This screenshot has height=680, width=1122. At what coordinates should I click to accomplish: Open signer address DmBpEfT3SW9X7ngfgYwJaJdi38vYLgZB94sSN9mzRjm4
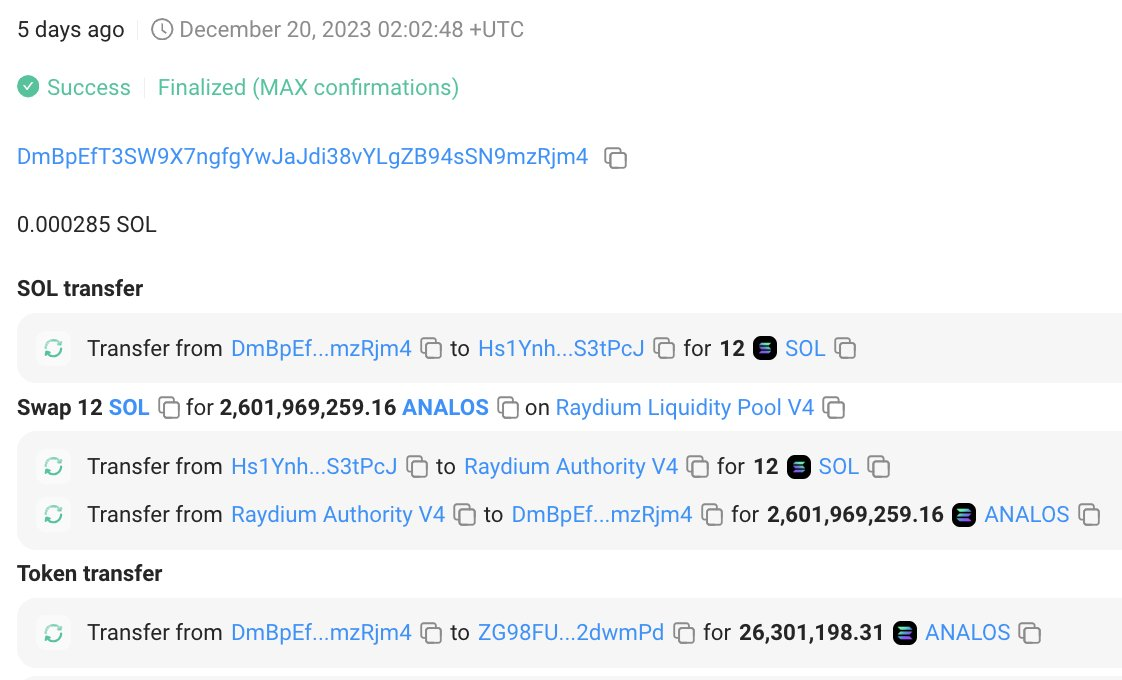tap(303, 157)
